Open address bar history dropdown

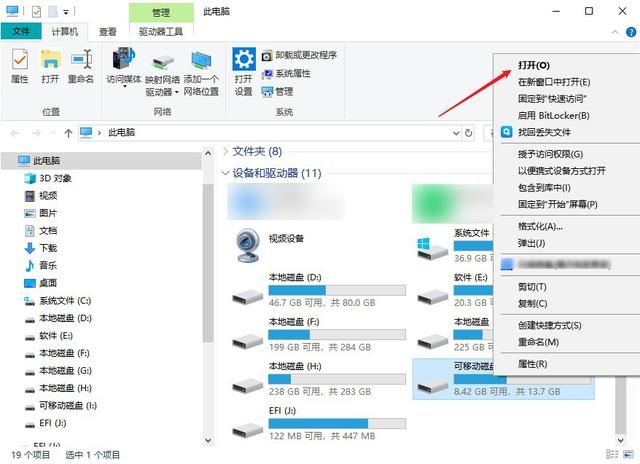click(x=456, y=133)
